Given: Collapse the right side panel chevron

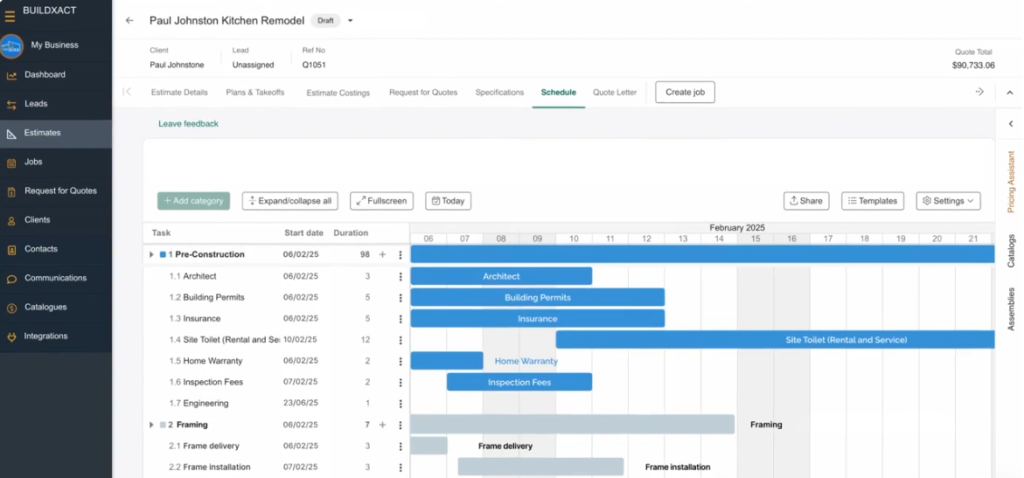Looking at the screenshot, I should pyautogui.click(x=1010, y=123).
